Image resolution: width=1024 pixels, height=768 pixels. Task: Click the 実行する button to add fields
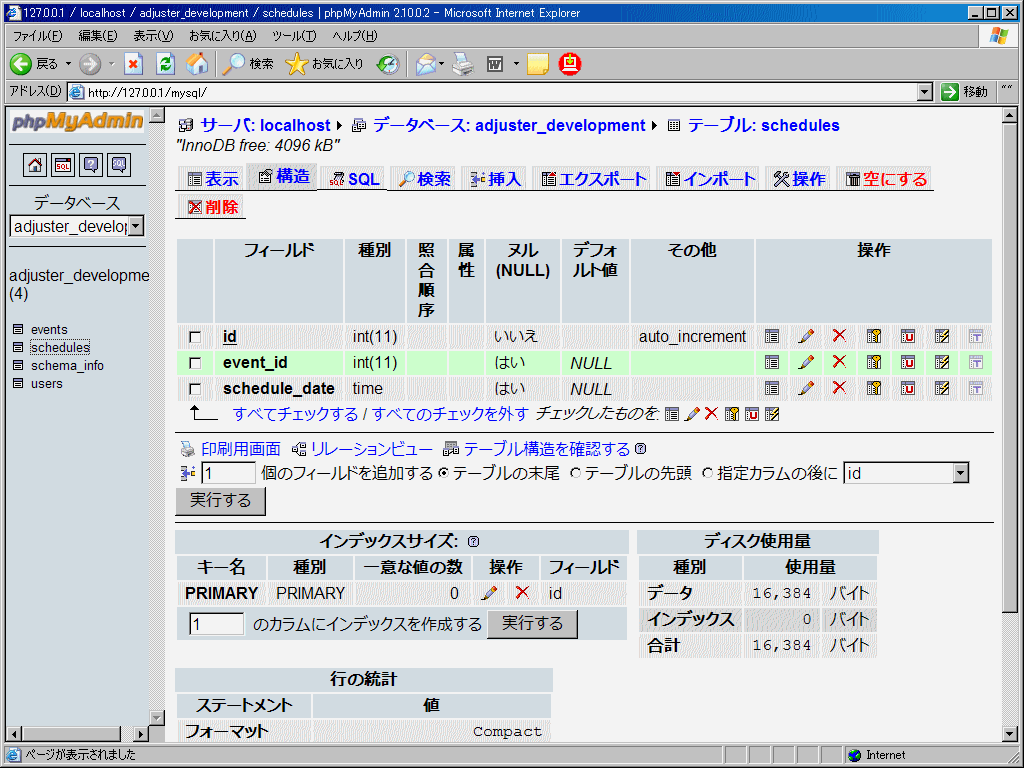coord(220,501)
